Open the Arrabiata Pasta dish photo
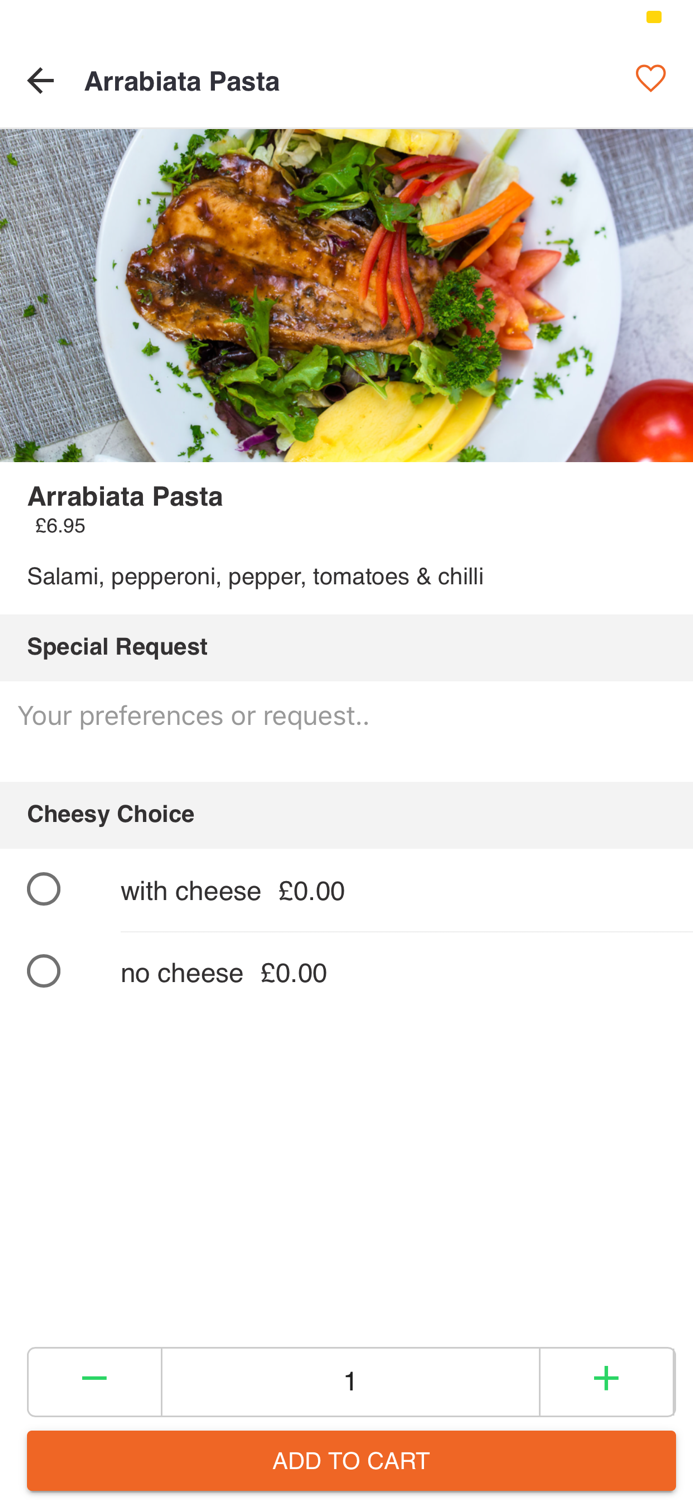 346,295
